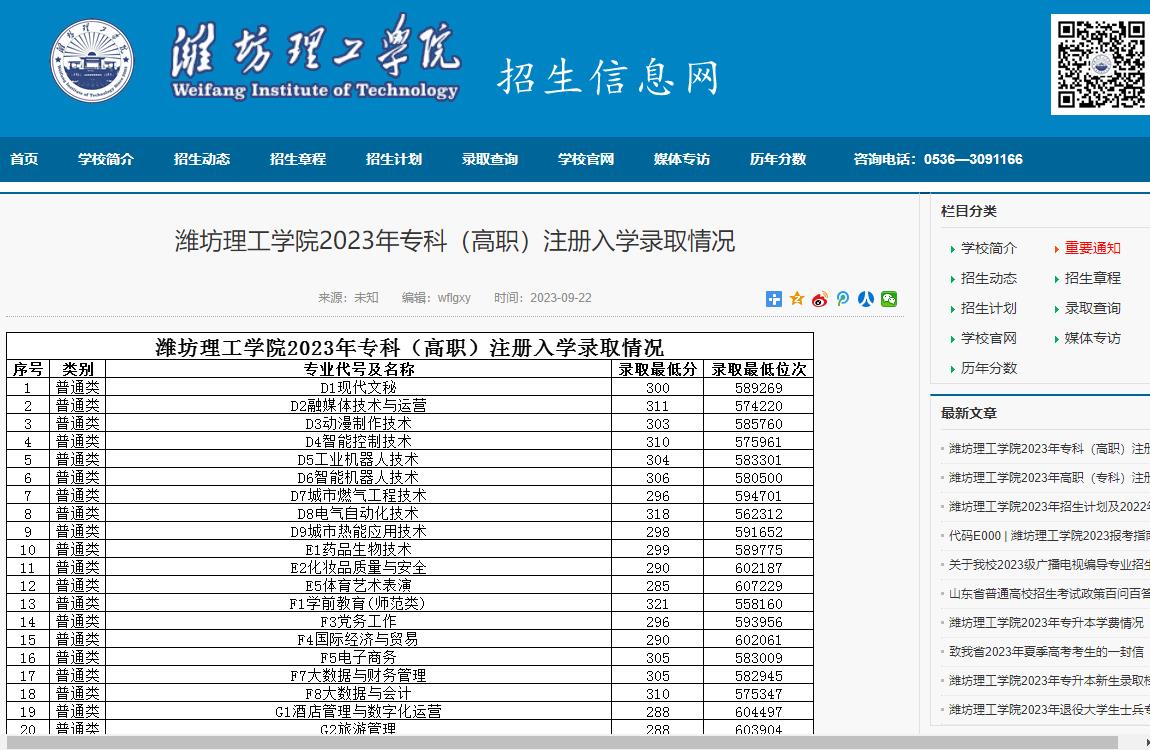Go to 首页 in the navigation bar
Image resolution: width=1150 pixels, height=750 pixels.
point(24,159)
